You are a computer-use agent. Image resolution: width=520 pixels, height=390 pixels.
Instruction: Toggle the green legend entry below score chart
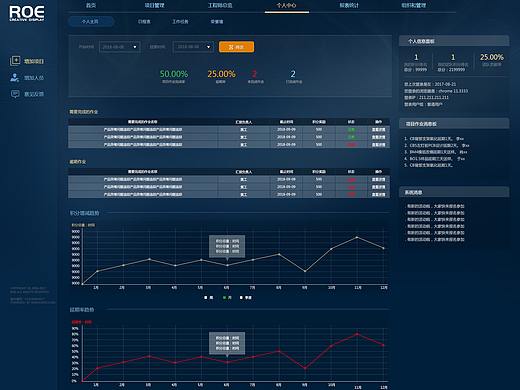pyautogui.click(x=227, y=297)
